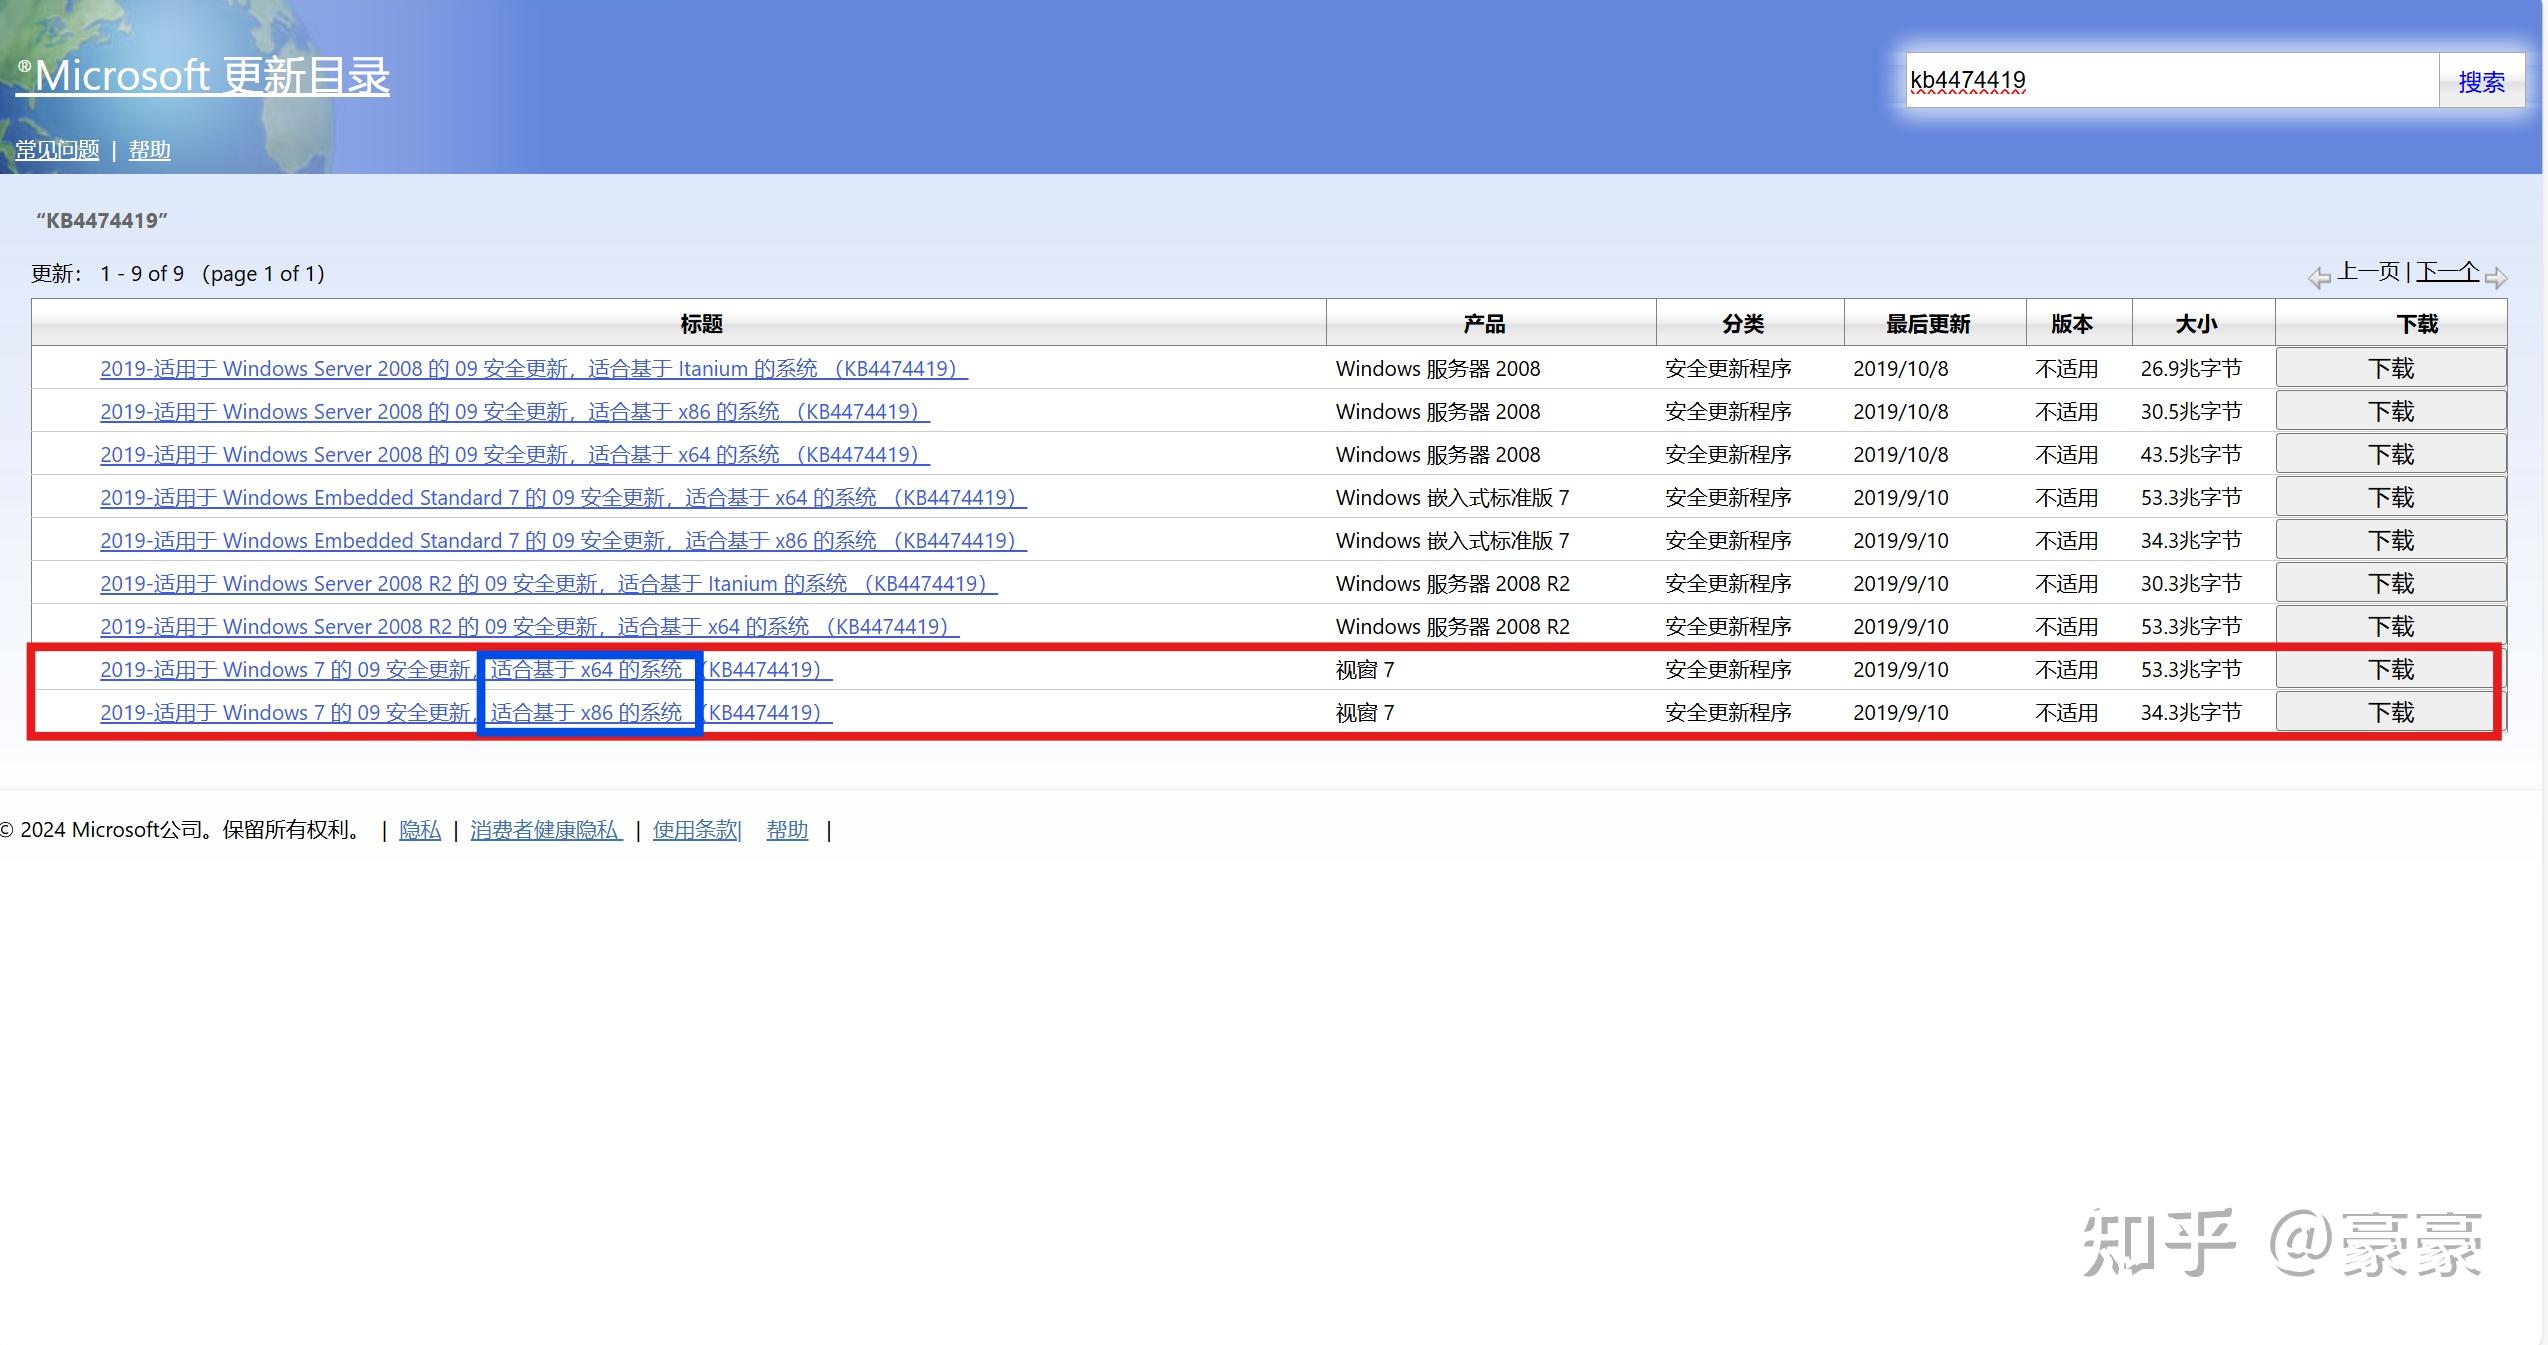Open the 常见问题 FAQ link
This screenshot has width=2548, height=1345.
(x=57, y=150)
